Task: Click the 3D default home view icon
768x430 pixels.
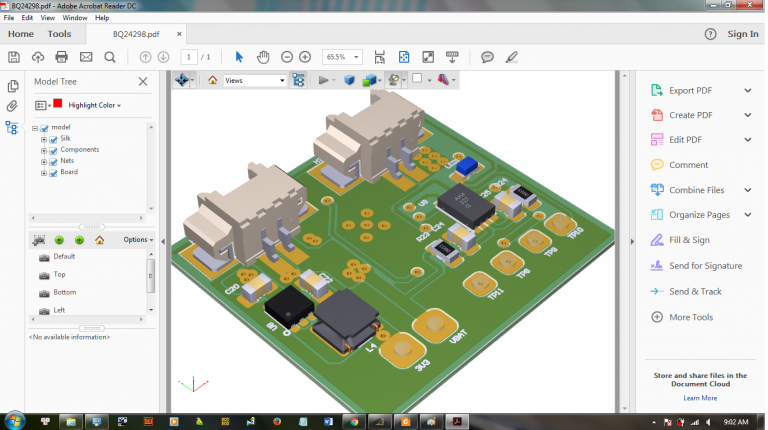Action: 212,80
